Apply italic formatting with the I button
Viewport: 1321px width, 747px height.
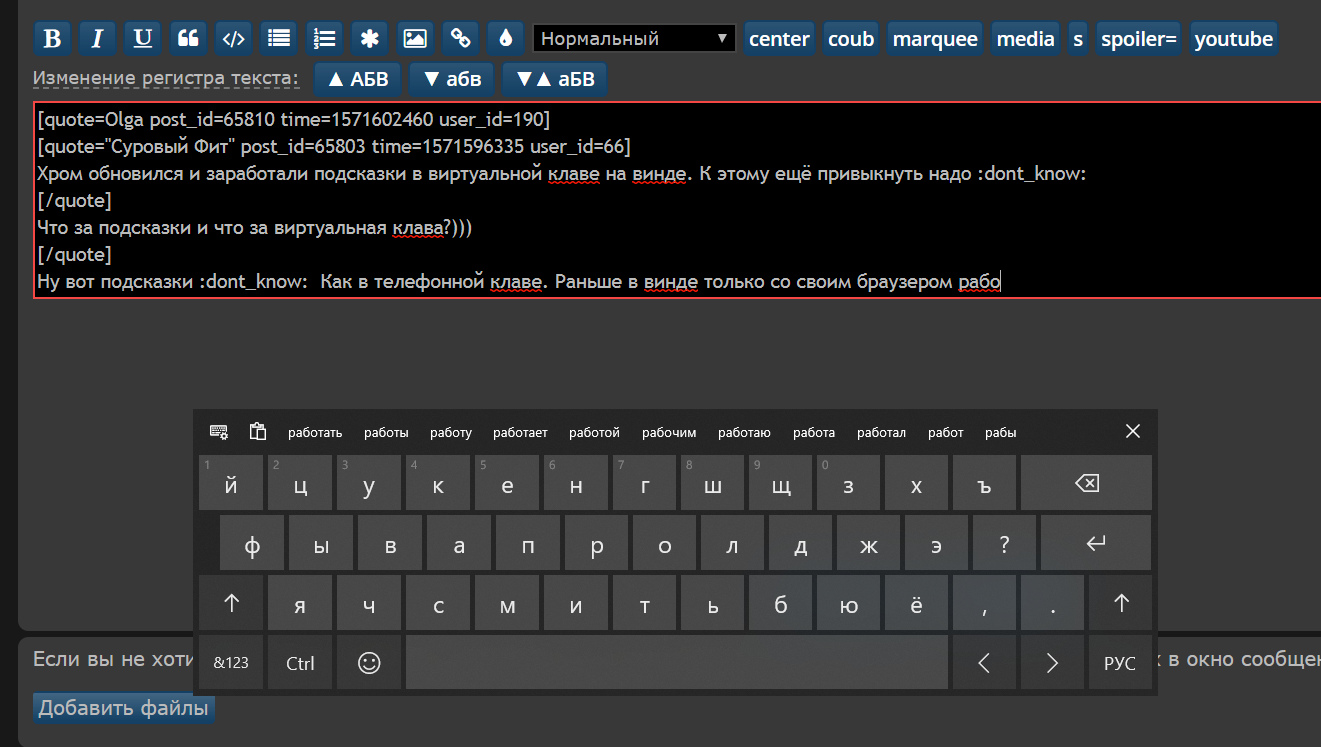(x=98, y=39)
